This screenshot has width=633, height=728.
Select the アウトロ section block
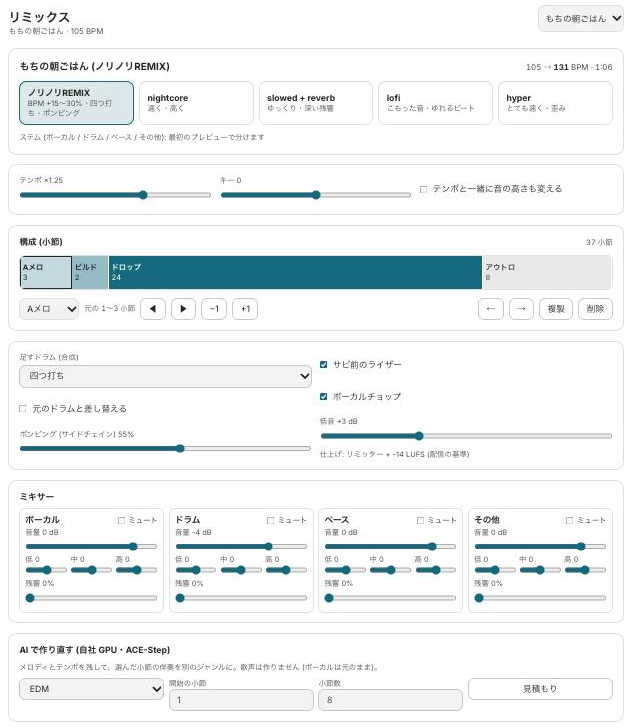click(x=547, y=273)
